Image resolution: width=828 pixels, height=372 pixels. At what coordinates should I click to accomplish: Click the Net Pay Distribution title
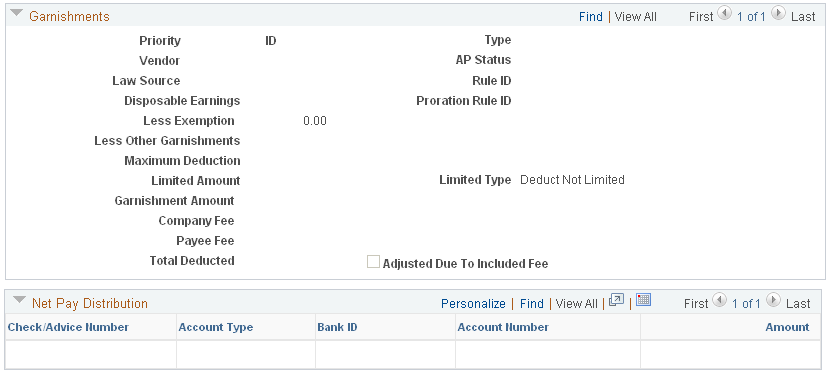pos(90,303)
